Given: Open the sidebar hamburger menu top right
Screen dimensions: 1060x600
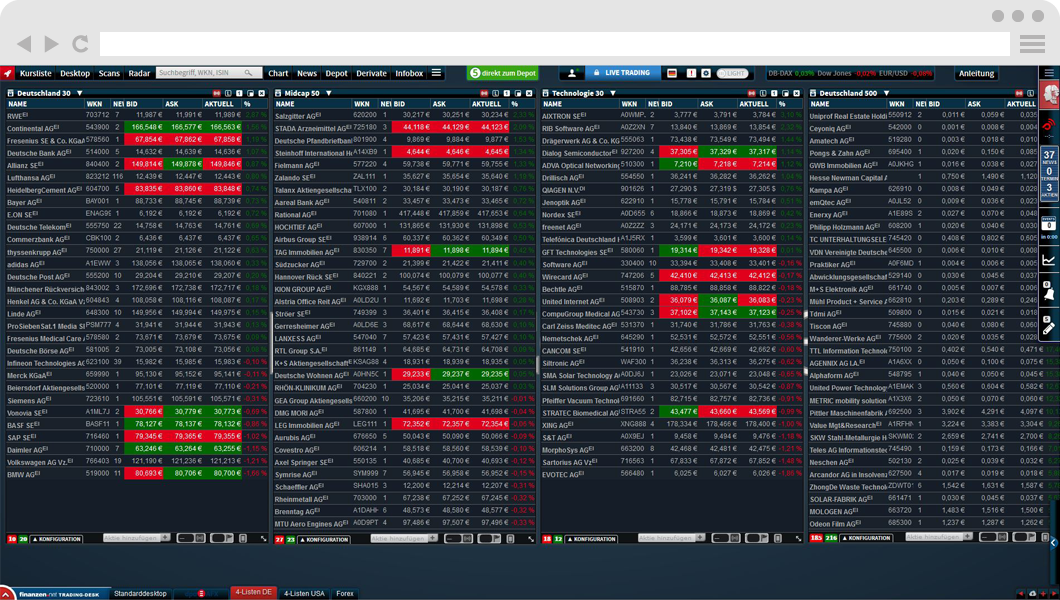Looking at the screenshot, I should 1049,73.
